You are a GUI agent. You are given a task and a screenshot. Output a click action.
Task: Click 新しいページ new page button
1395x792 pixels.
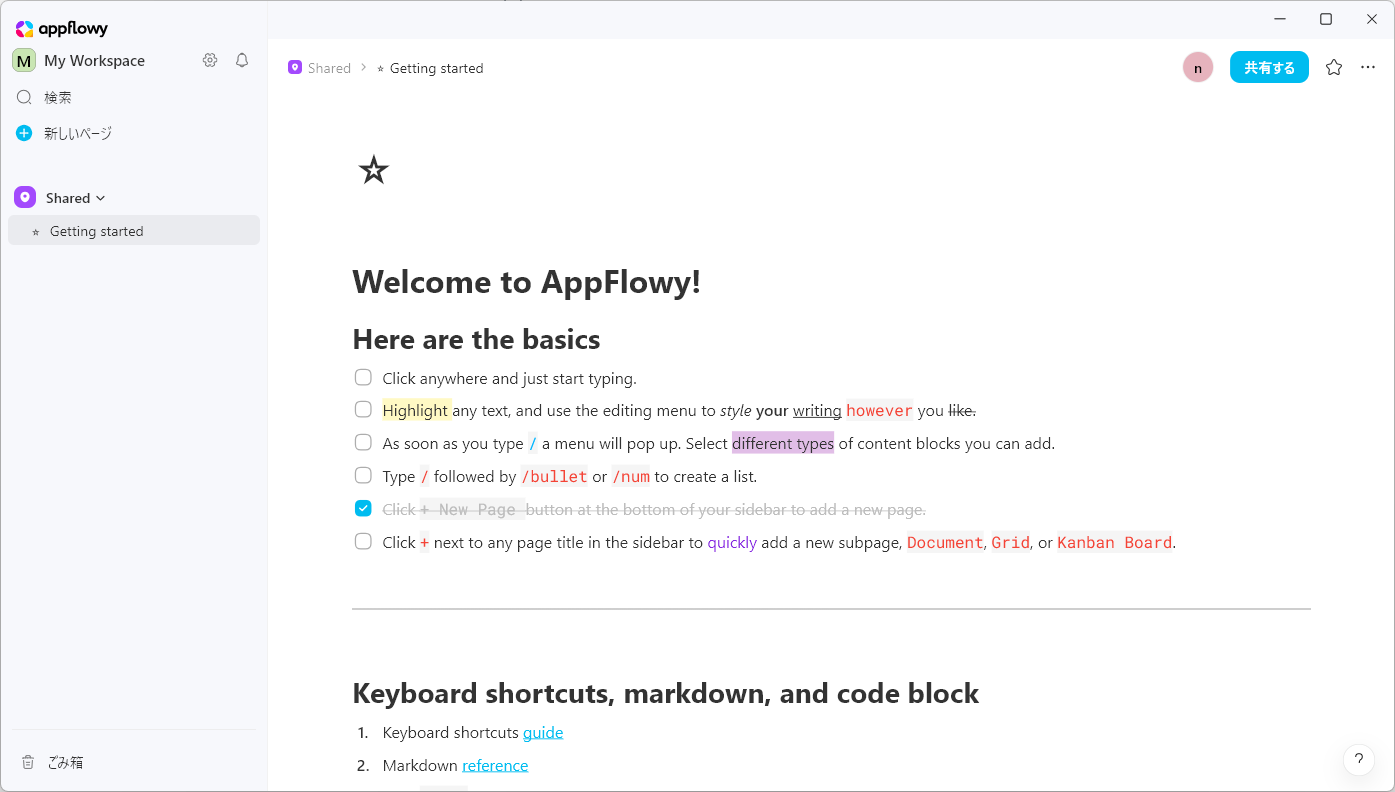pyautogui.click(x=78, y=133)
